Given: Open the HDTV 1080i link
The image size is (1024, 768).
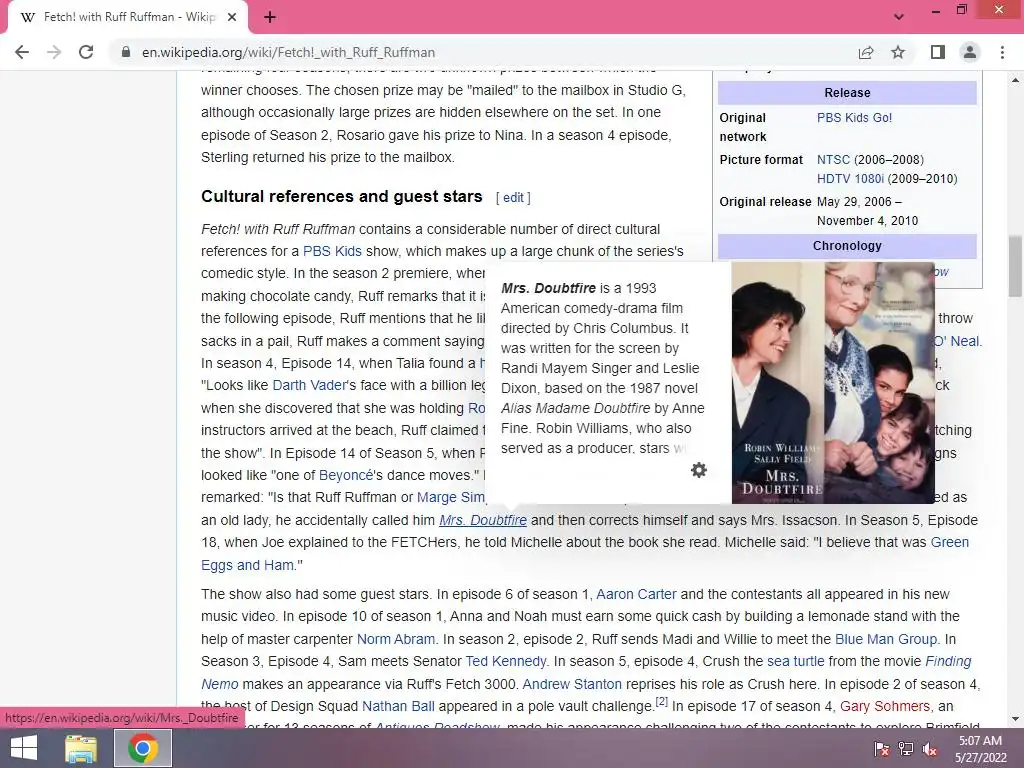Looking at the screenshot, I should tap(850, 179).
